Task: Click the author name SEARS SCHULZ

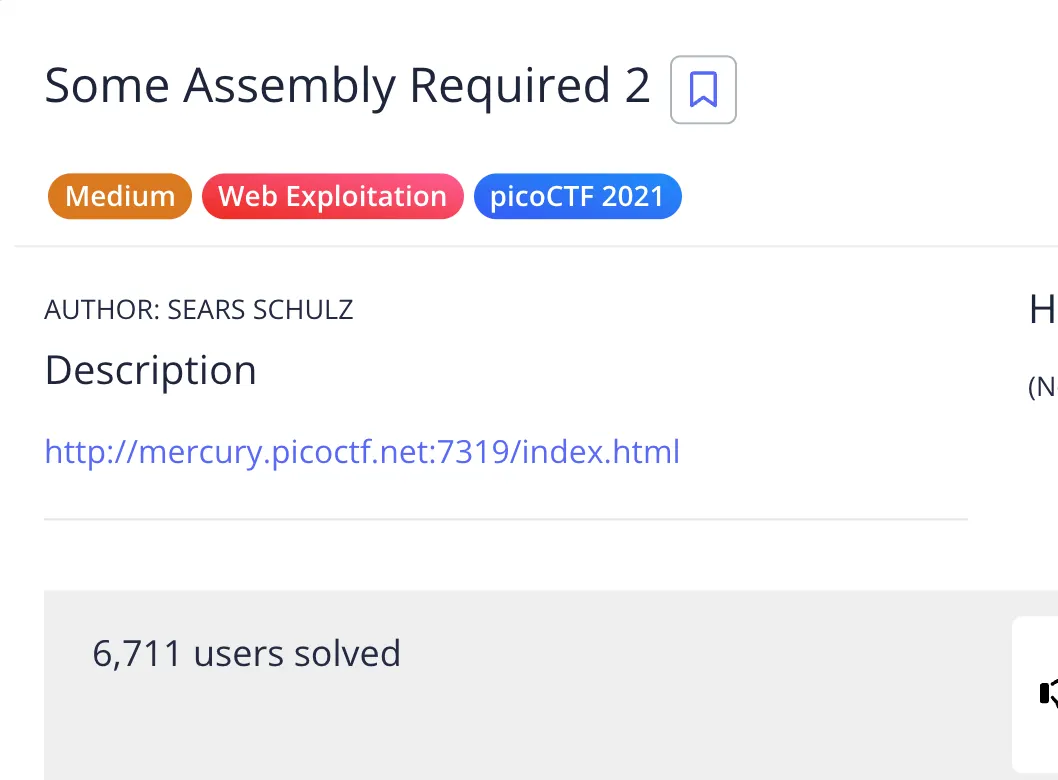Action: (260, 310)
